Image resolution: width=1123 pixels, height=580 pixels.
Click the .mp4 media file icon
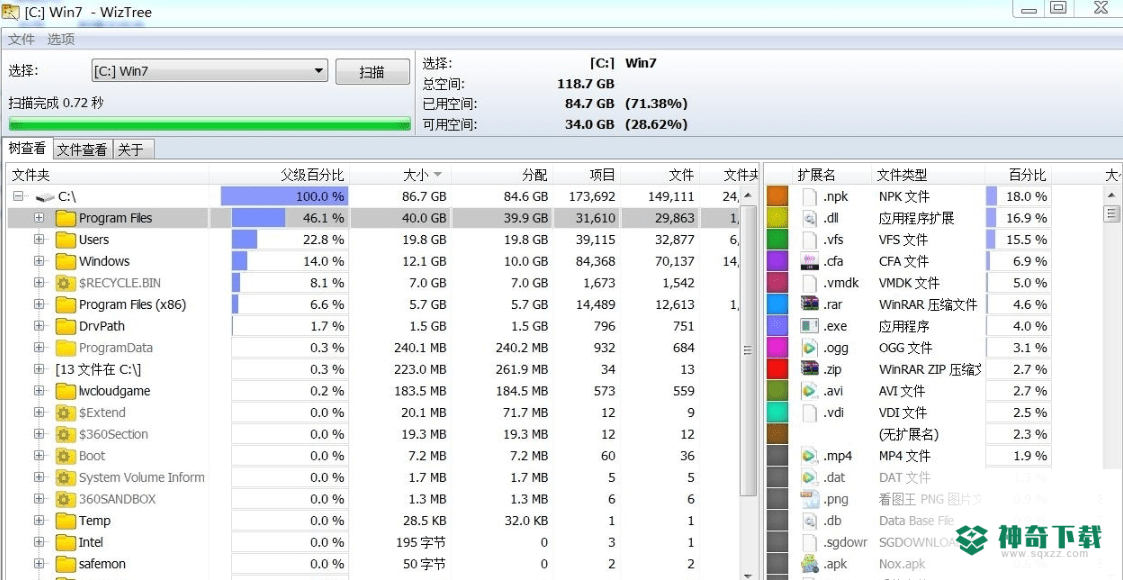[809, 455]
